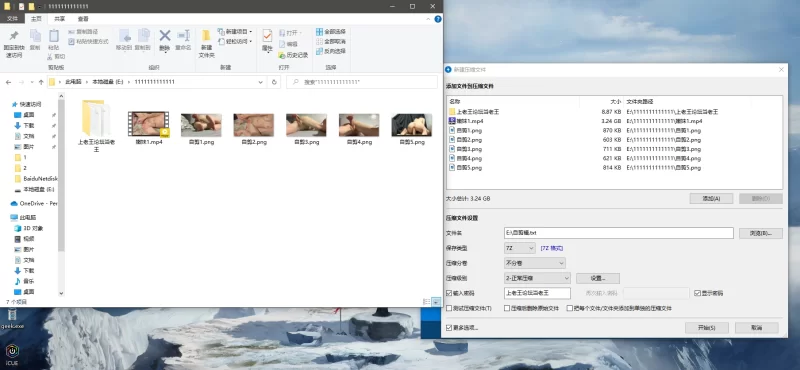Click the 反向选择 icon
Image resolution: width=800 pixels, height=370 pixels.
(319, 51)
